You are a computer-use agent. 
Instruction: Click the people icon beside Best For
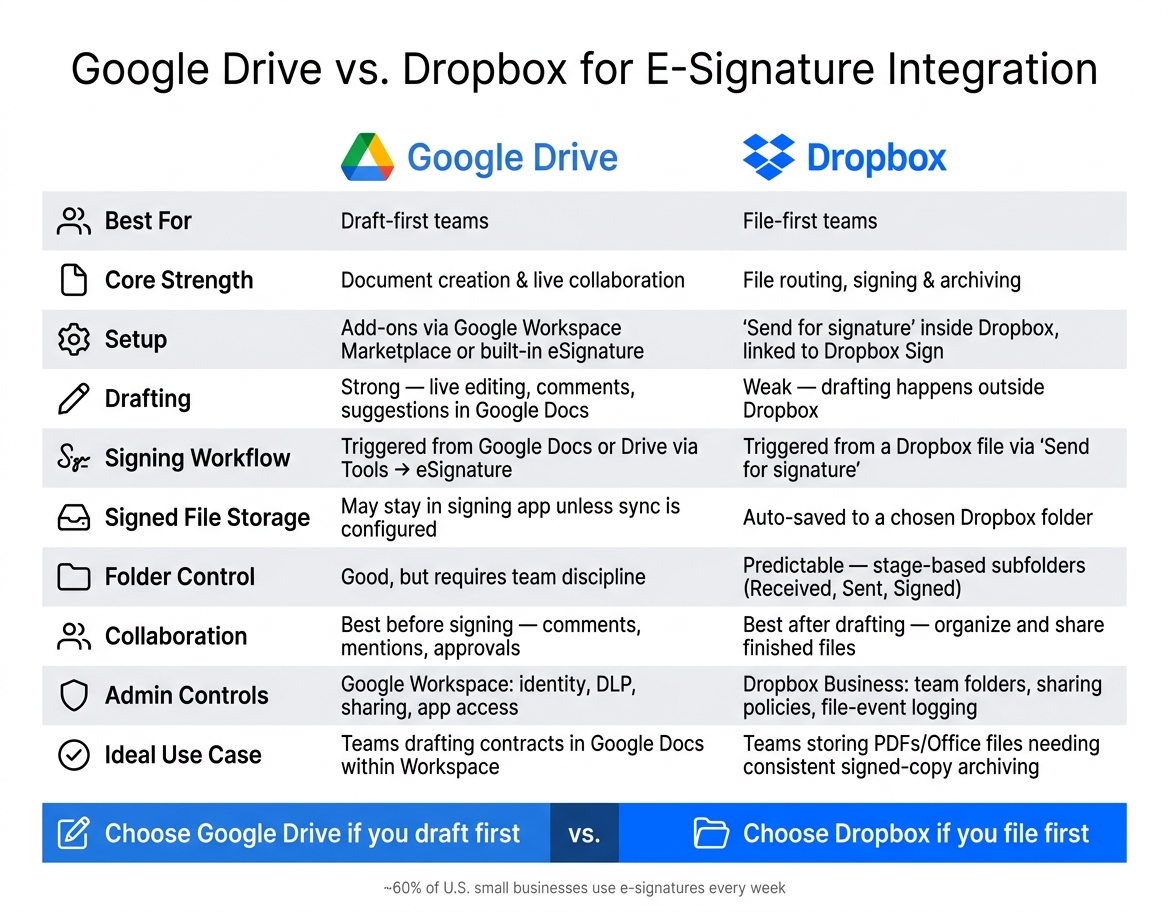coord(74,221)
